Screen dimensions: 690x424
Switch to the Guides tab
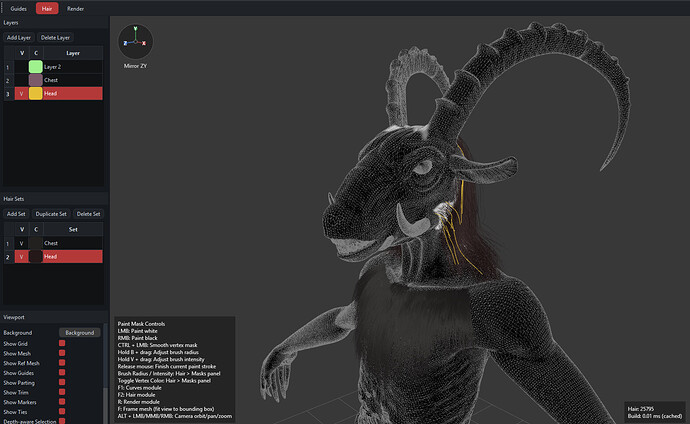[x=18, y=8]
